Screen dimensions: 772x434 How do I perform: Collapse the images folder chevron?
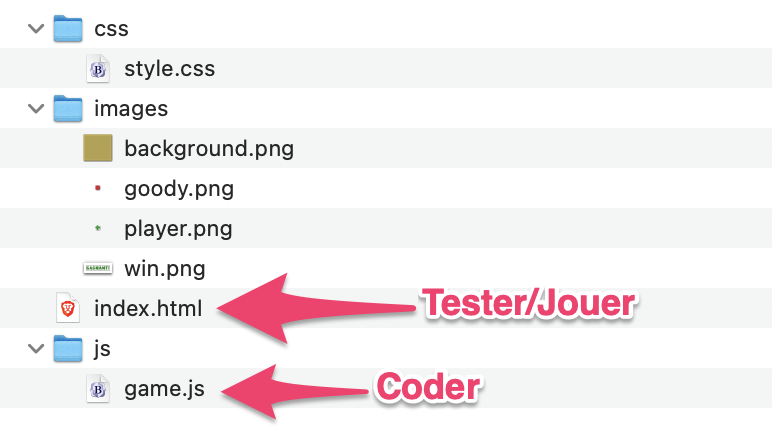pos(35,108)
